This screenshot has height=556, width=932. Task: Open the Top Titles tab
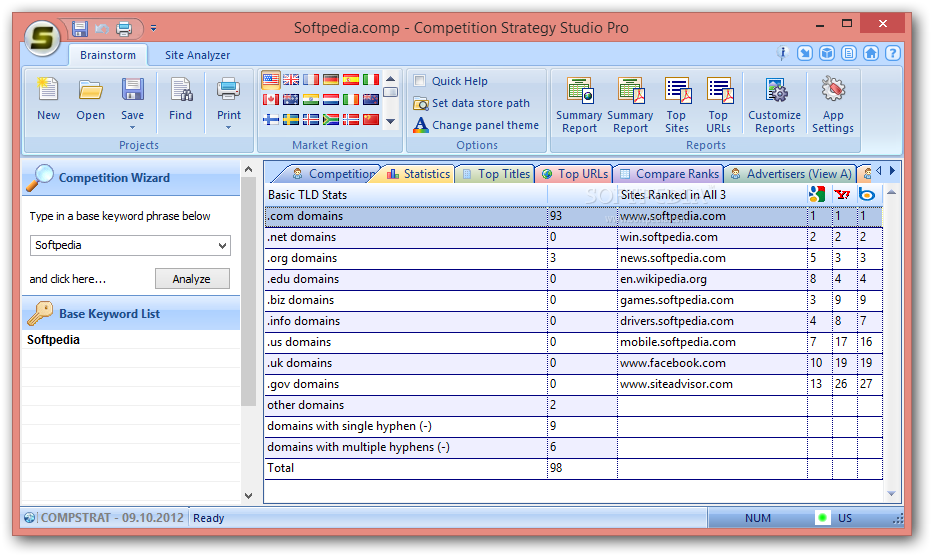496,174
